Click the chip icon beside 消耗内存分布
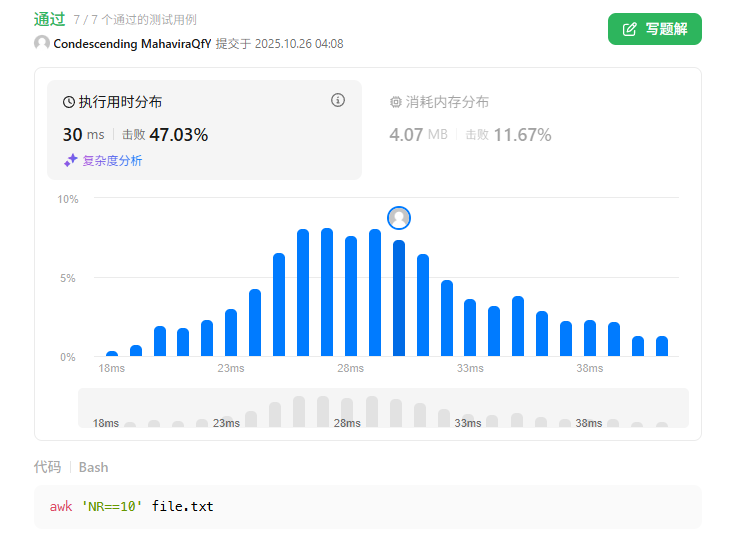 coord(395,102)
